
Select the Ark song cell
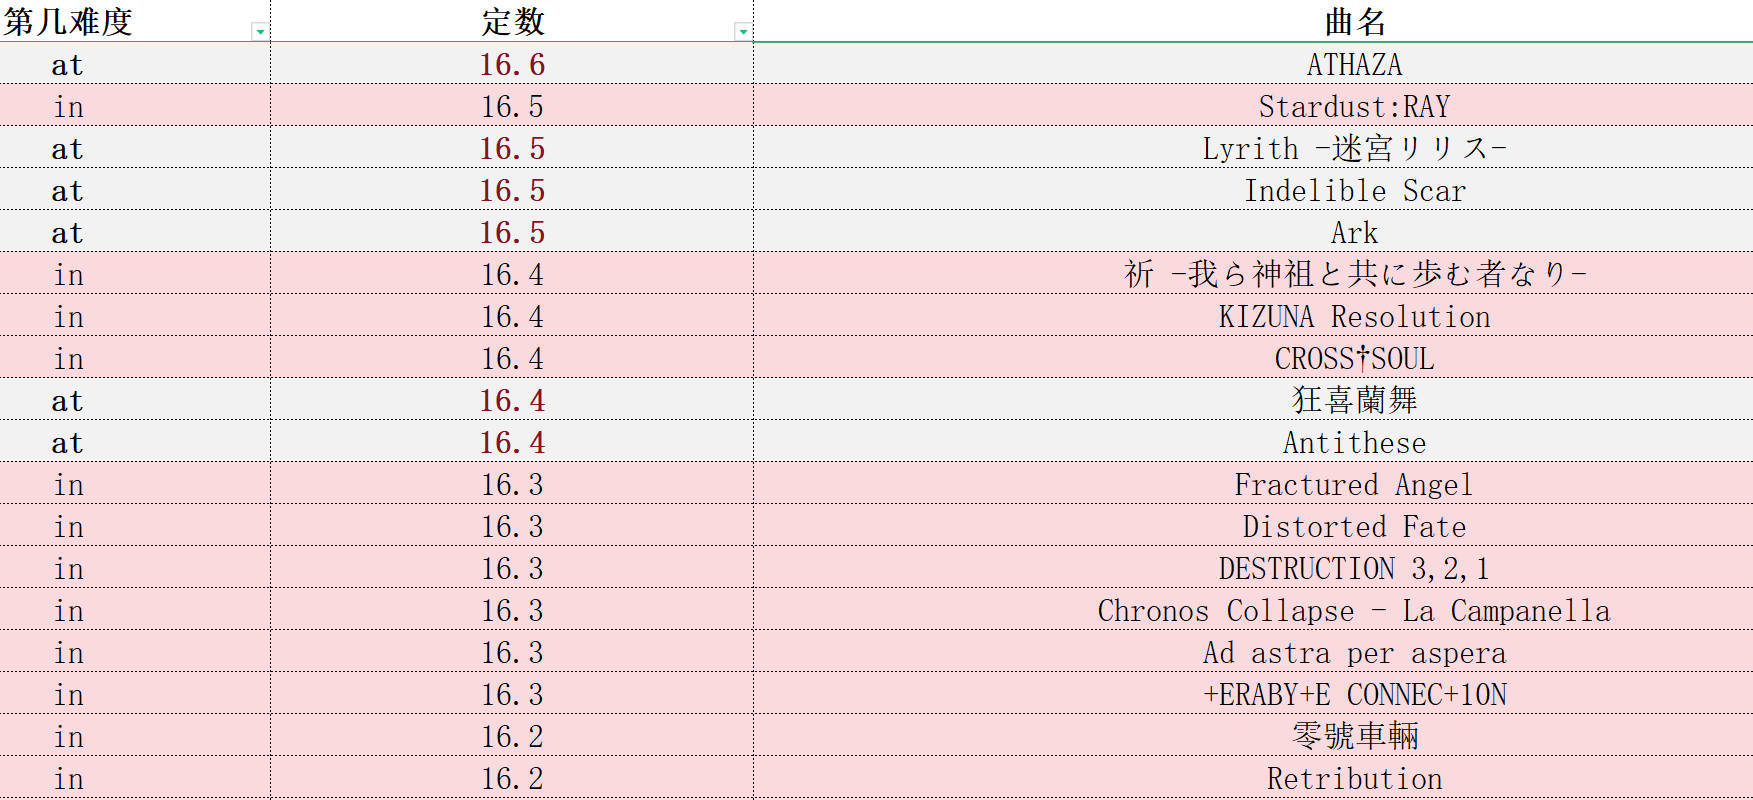(1253, 232)
